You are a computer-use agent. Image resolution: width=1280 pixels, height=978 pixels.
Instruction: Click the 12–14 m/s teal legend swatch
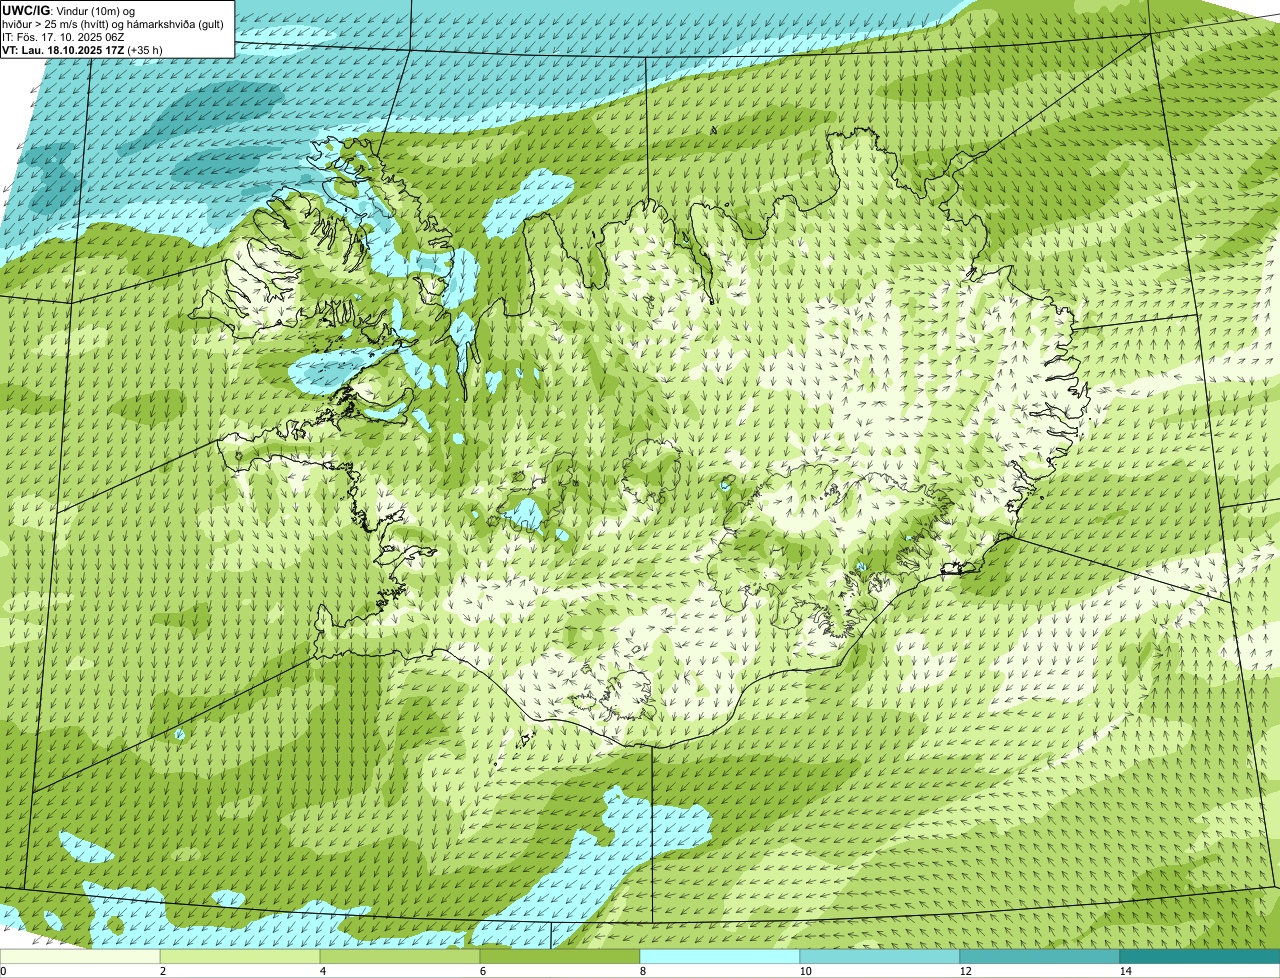point(1040,956)
